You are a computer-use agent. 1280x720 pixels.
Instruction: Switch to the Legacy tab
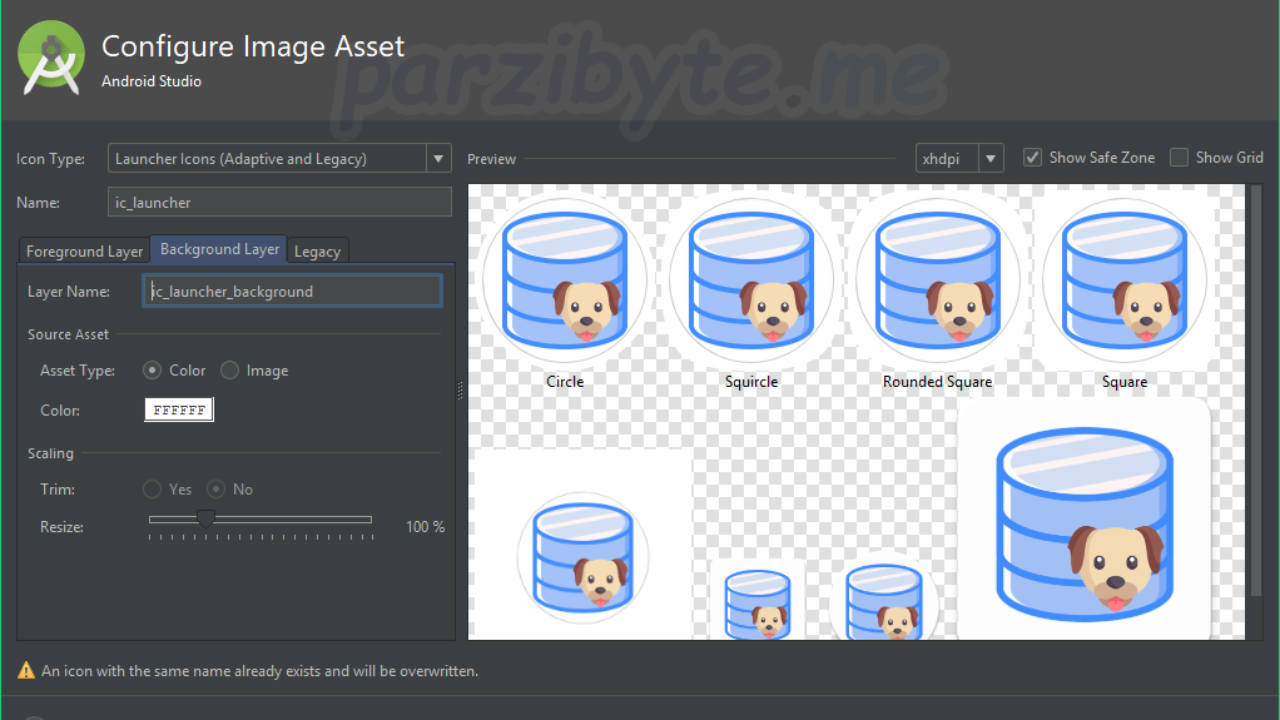[x=317, y=251]
